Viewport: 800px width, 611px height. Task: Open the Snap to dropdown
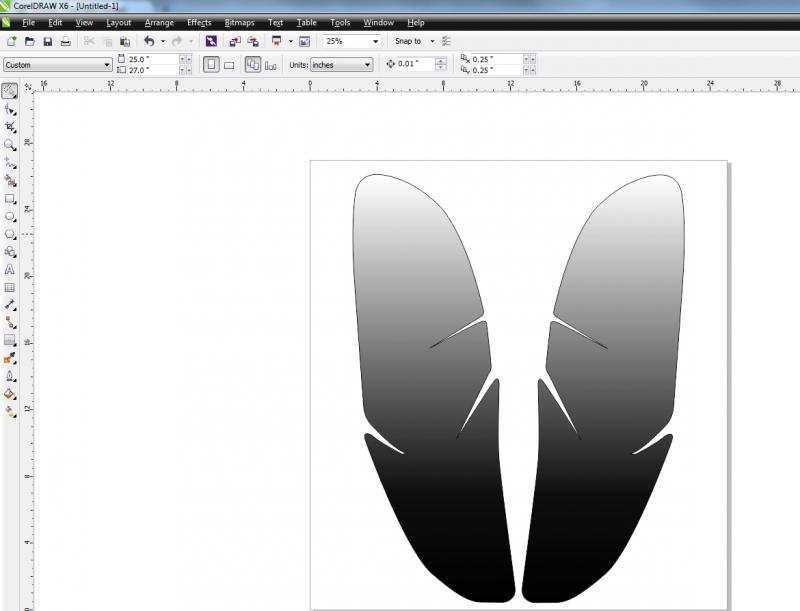432,41
